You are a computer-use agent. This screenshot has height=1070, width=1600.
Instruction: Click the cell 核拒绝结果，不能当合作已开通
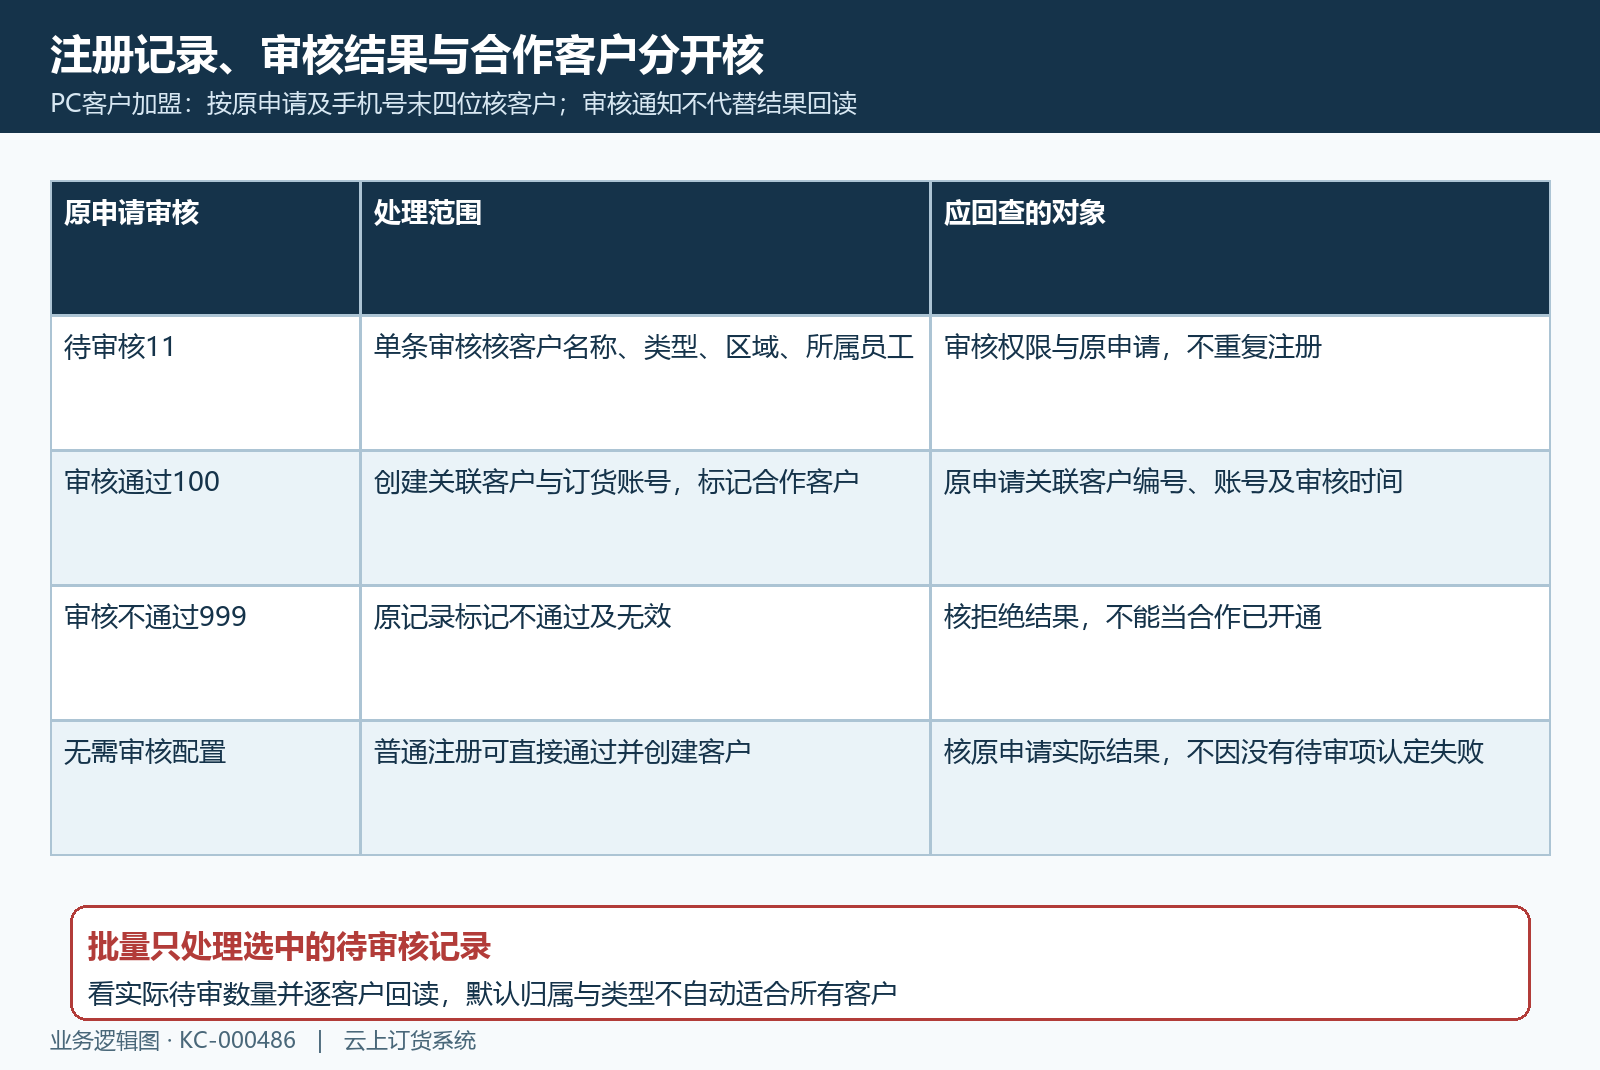[x=1240, y=653]
